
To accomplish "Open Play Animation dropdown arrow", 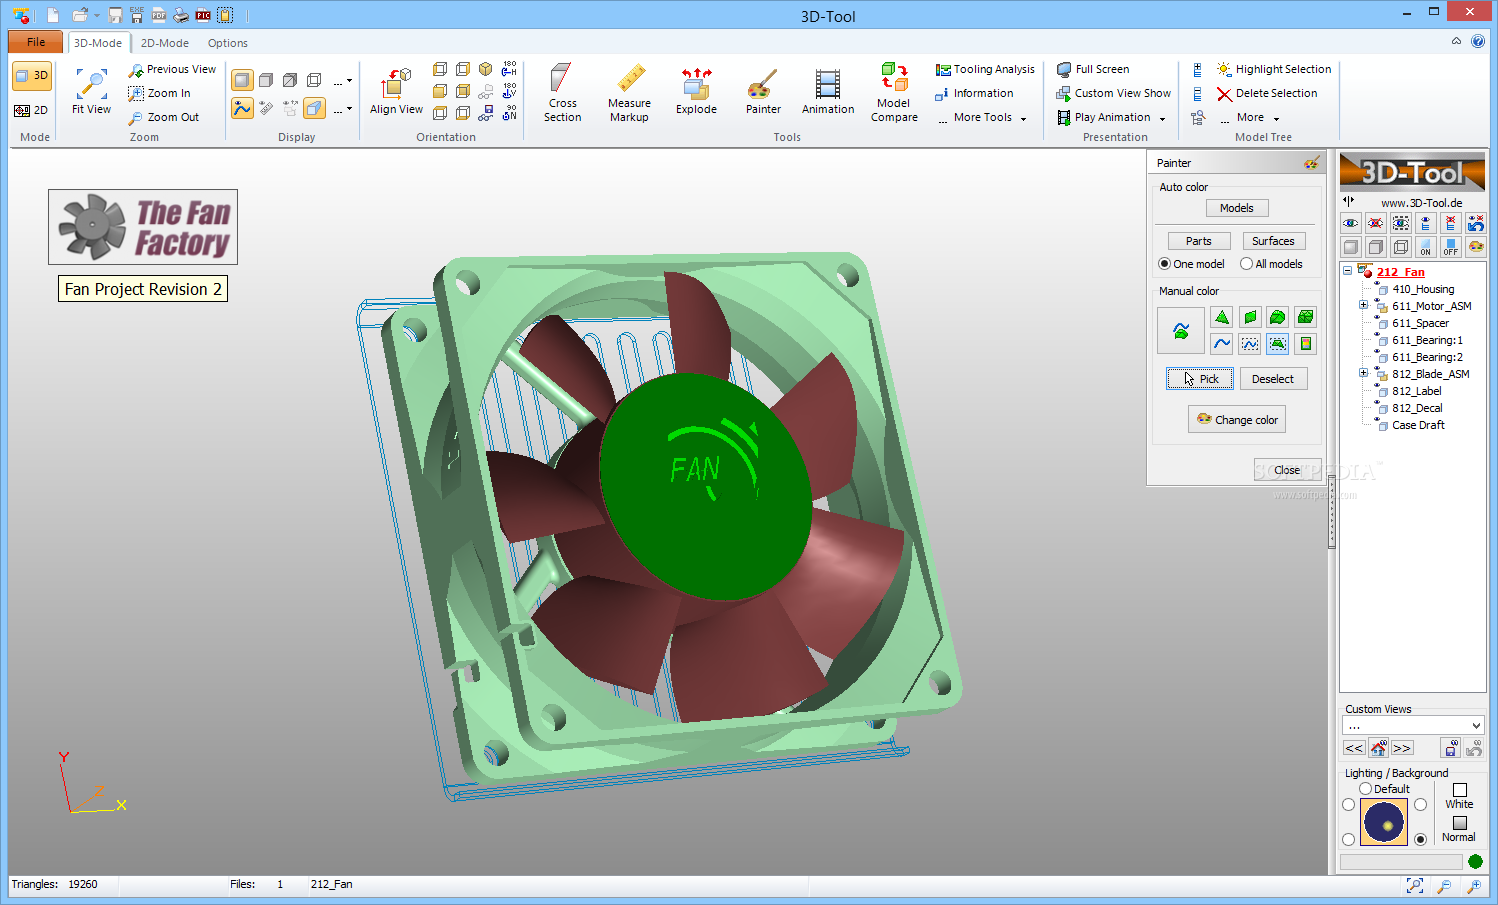I will pyautogui.click(x=1162, y=118).
